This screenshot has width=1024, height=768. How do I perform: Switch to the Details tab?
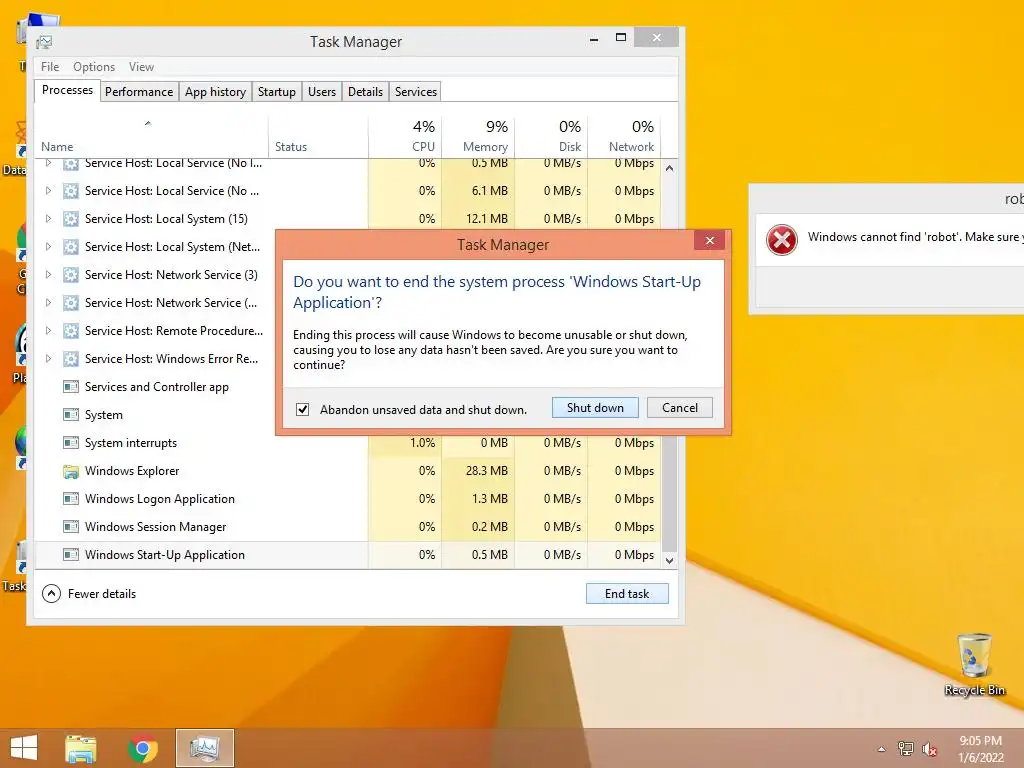[x=366, y=91]
